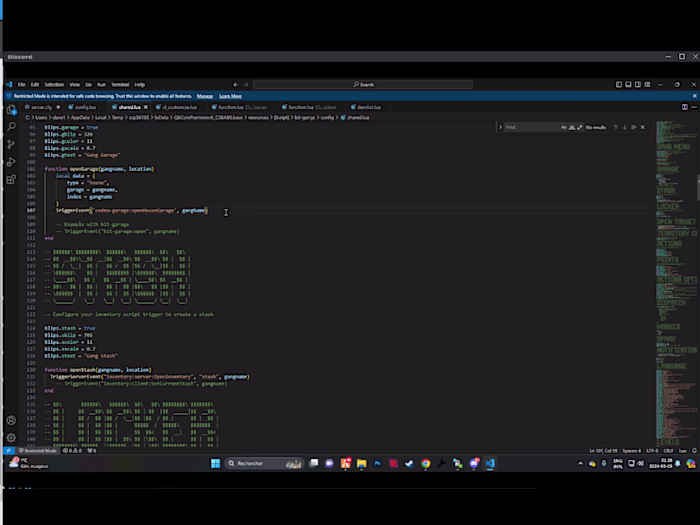Click the Find input field
700x525 pixels.
[531, 127]
